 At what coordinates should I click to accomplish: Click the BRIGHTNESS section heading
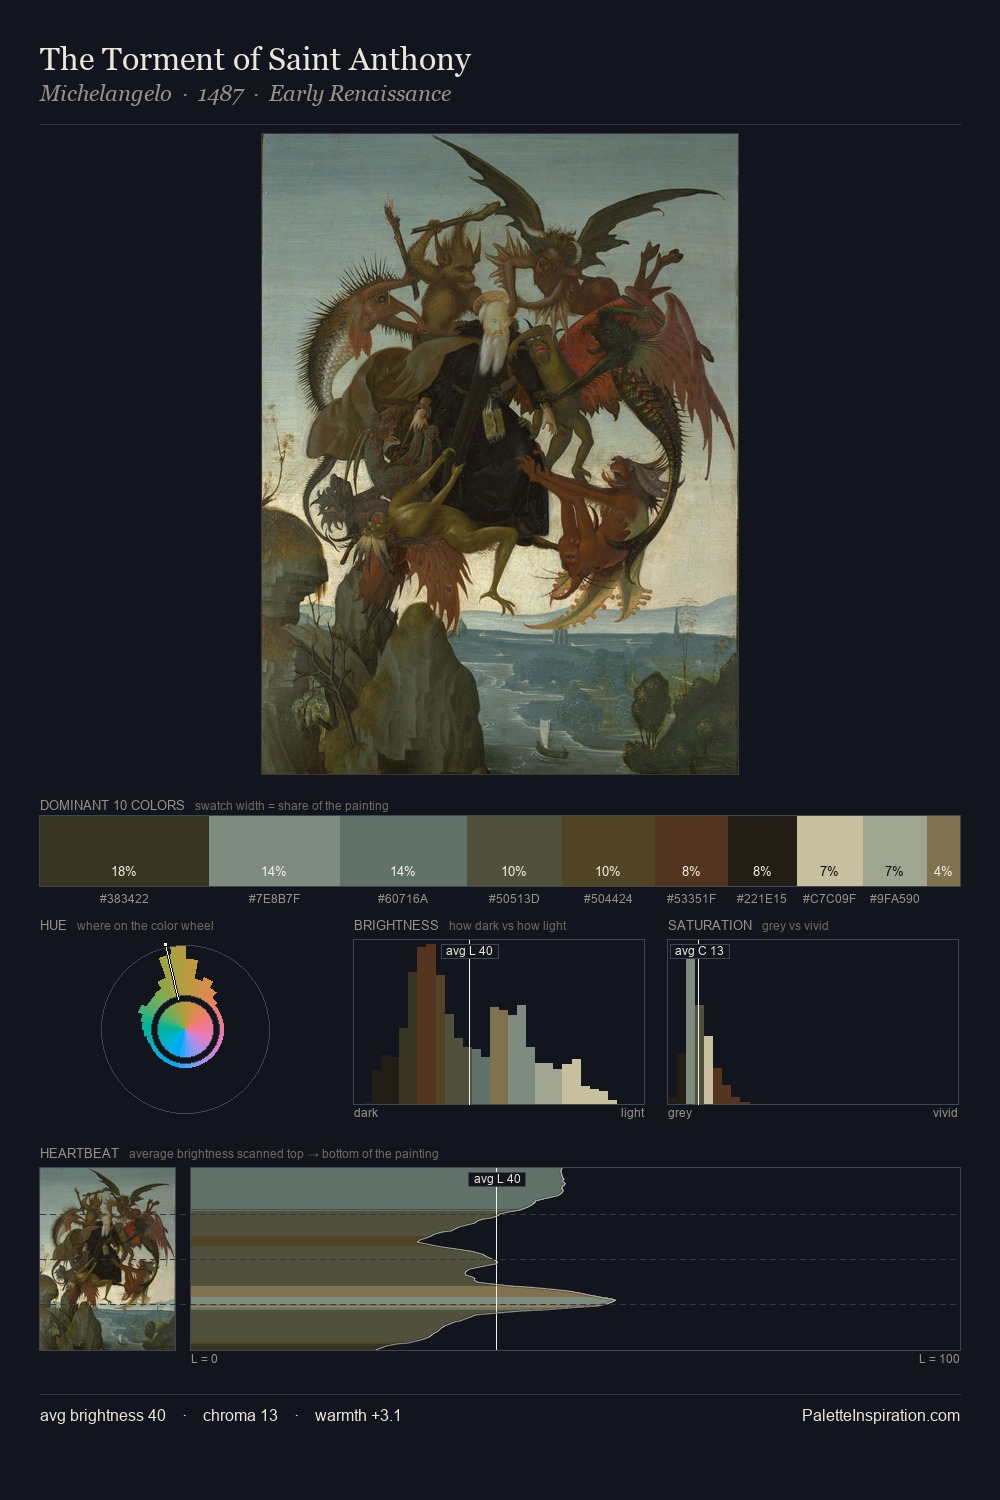coord(396,925)
